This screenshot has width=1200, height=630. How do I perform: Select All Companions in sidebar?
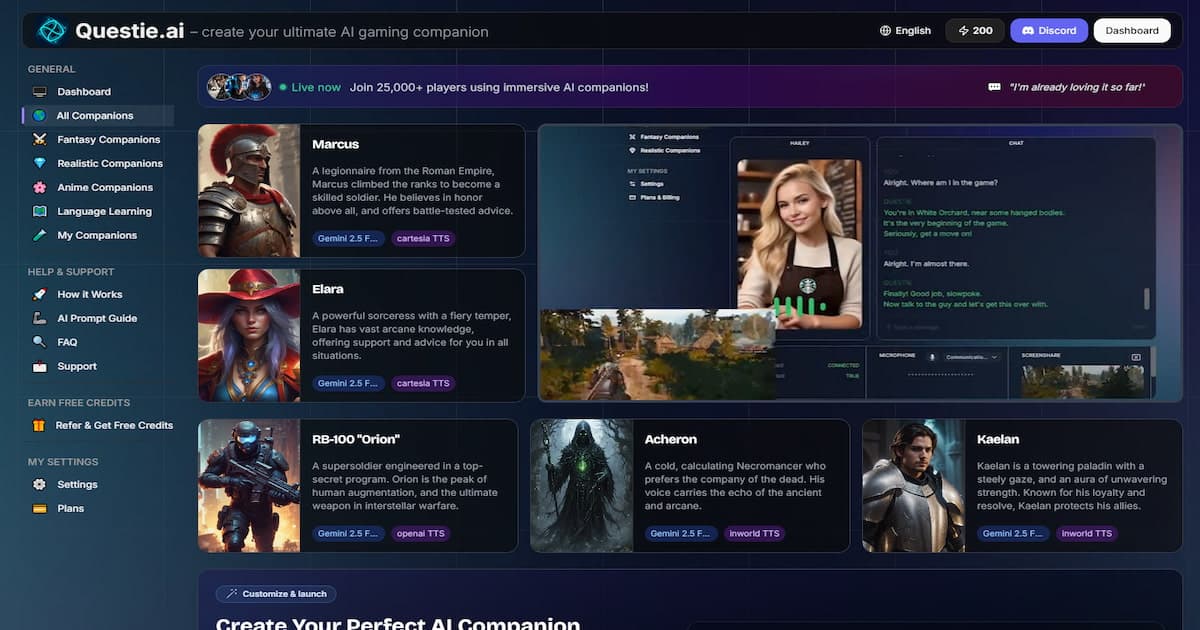pyautogui.click(x=98, y=116)
